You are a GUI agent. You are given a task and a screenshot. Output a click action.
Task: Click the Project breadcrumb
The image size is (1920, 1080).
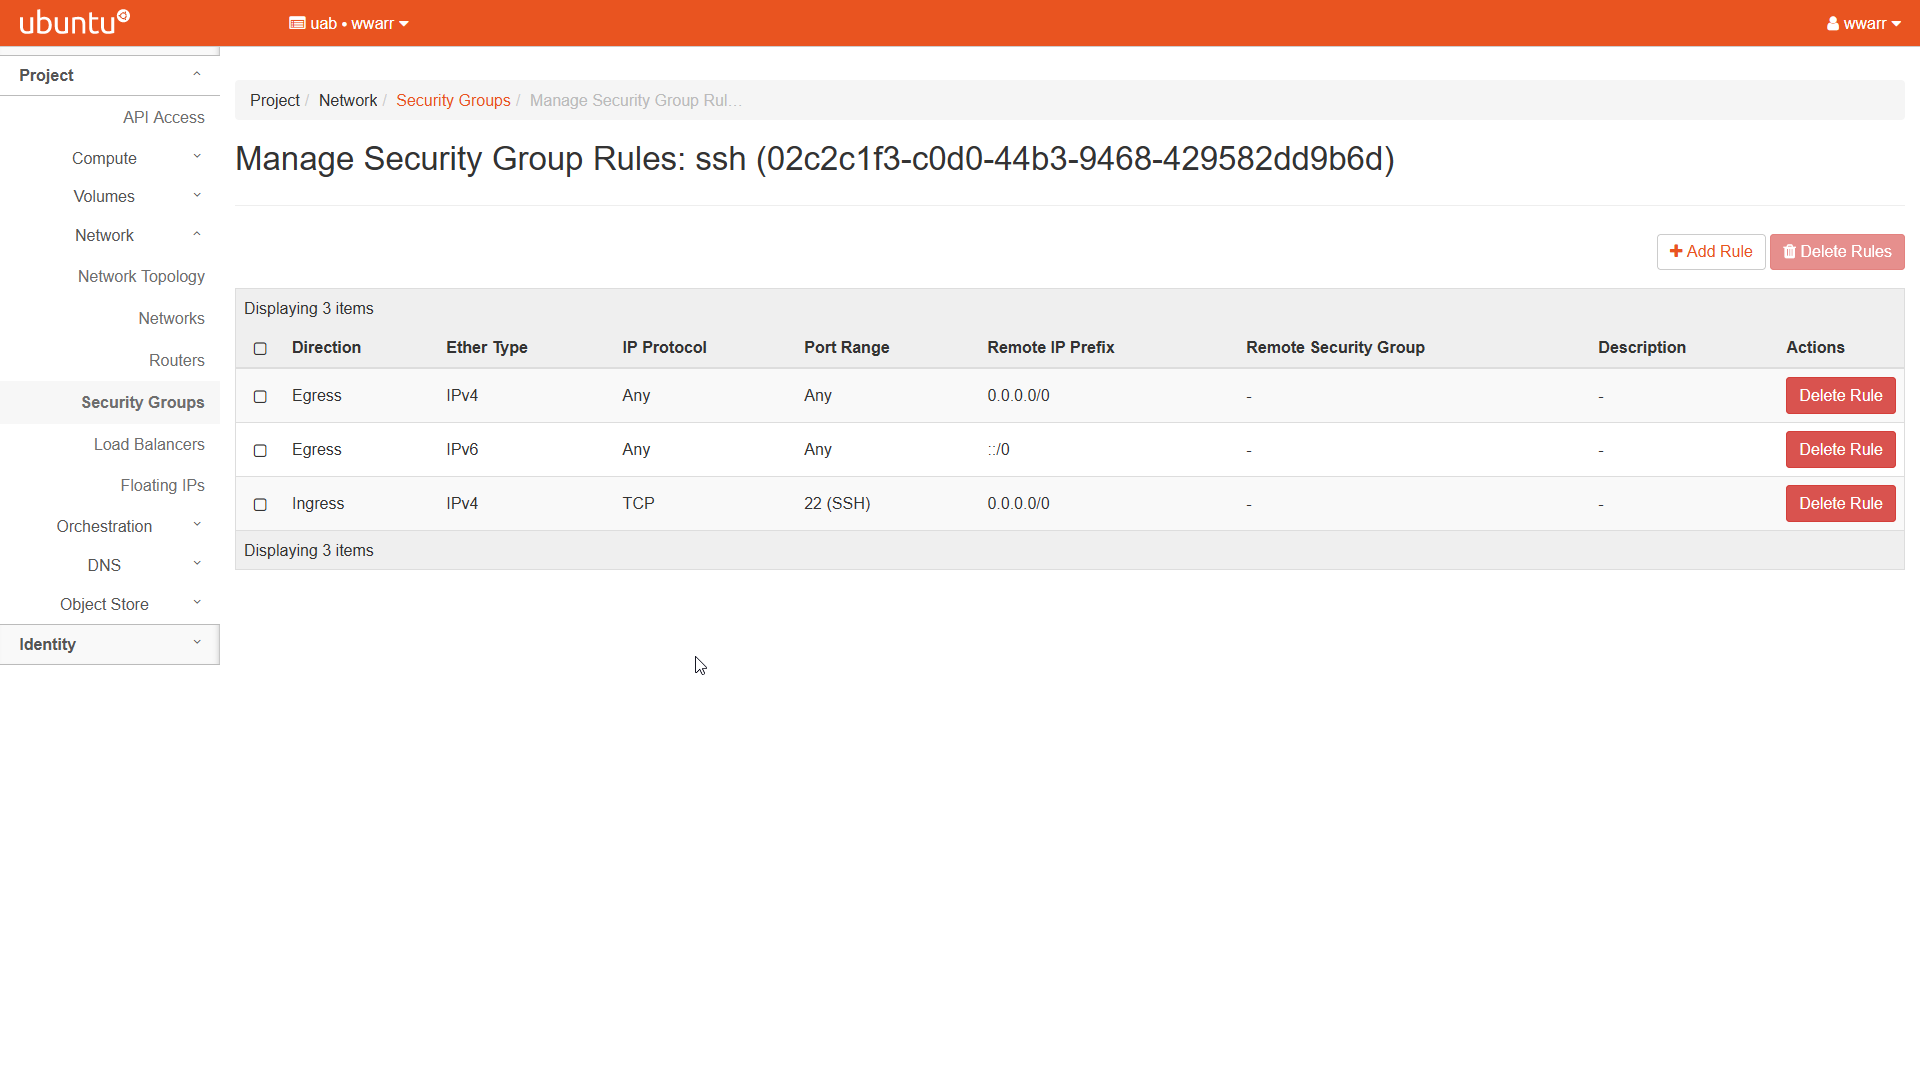click(x=275, y=100)
